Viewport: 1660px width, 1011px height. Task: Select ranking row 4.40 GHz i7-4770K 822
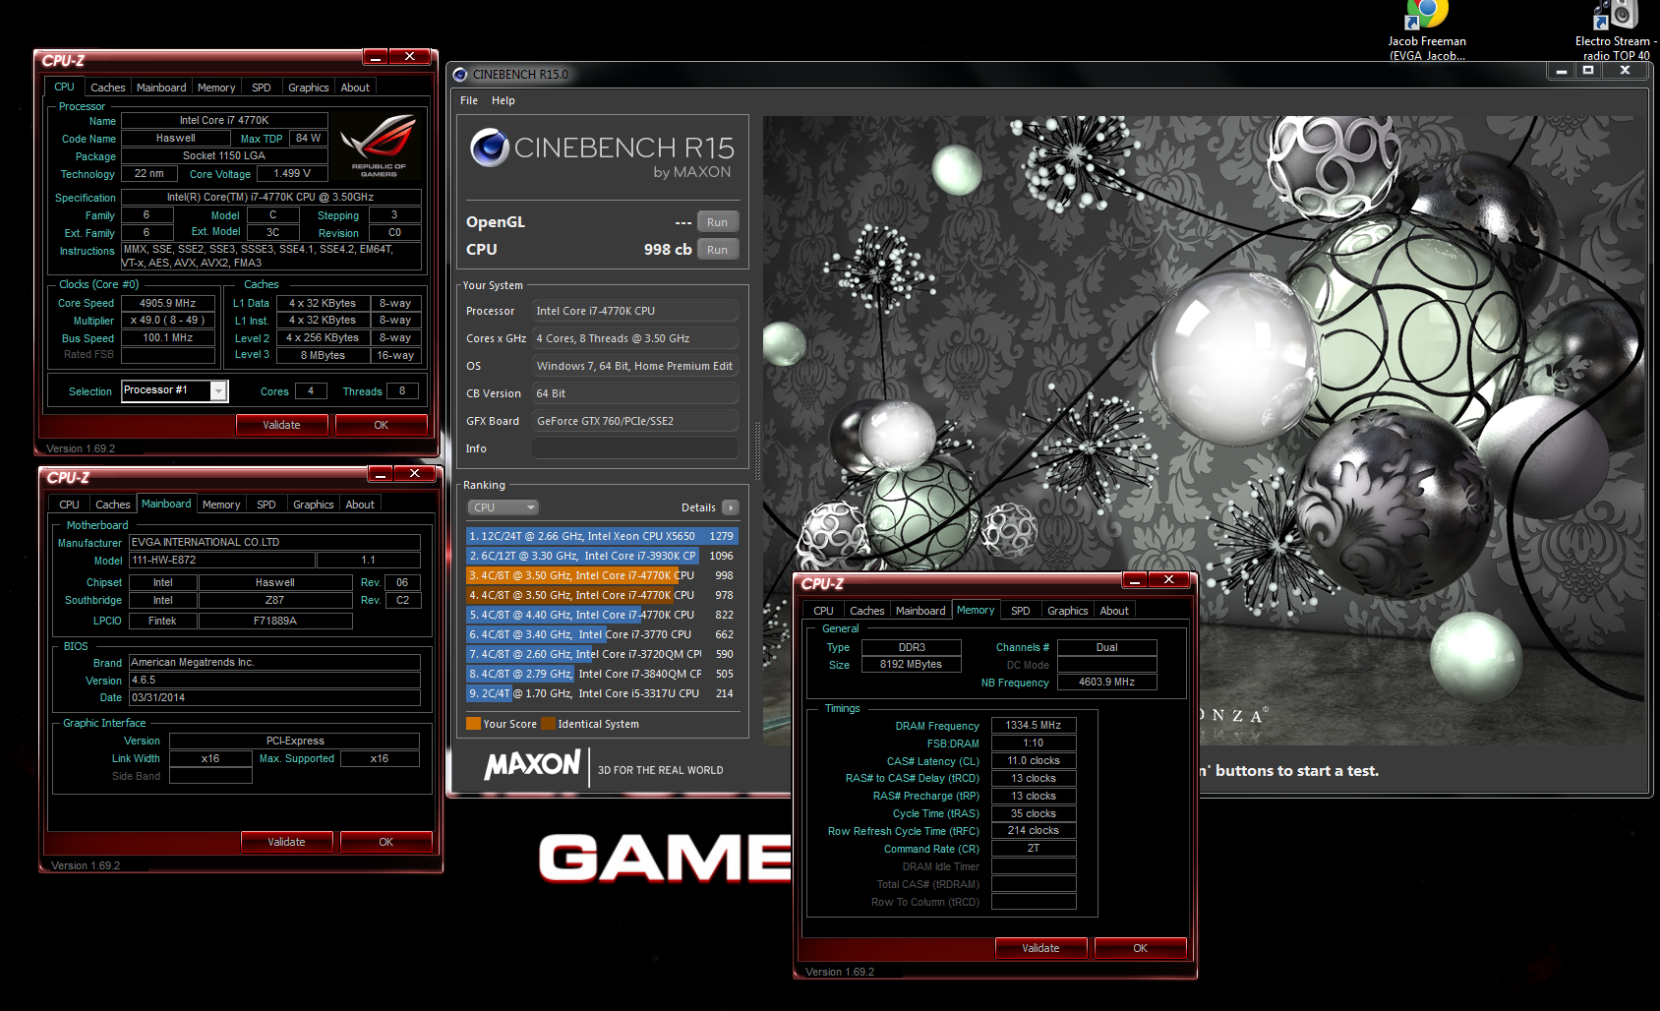tap(601, 615)
